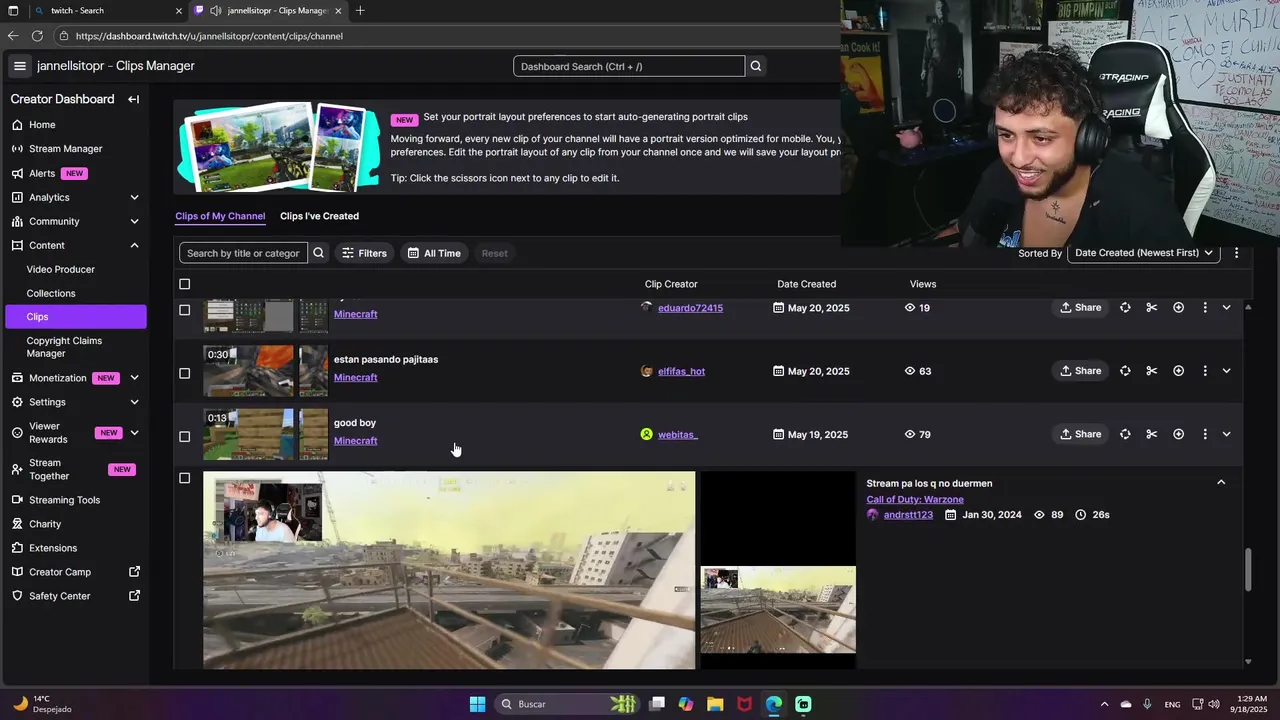Open the elfifas_hot creator profile link
The height and width of the screenshot is (720, 1280).
[681, 371]
